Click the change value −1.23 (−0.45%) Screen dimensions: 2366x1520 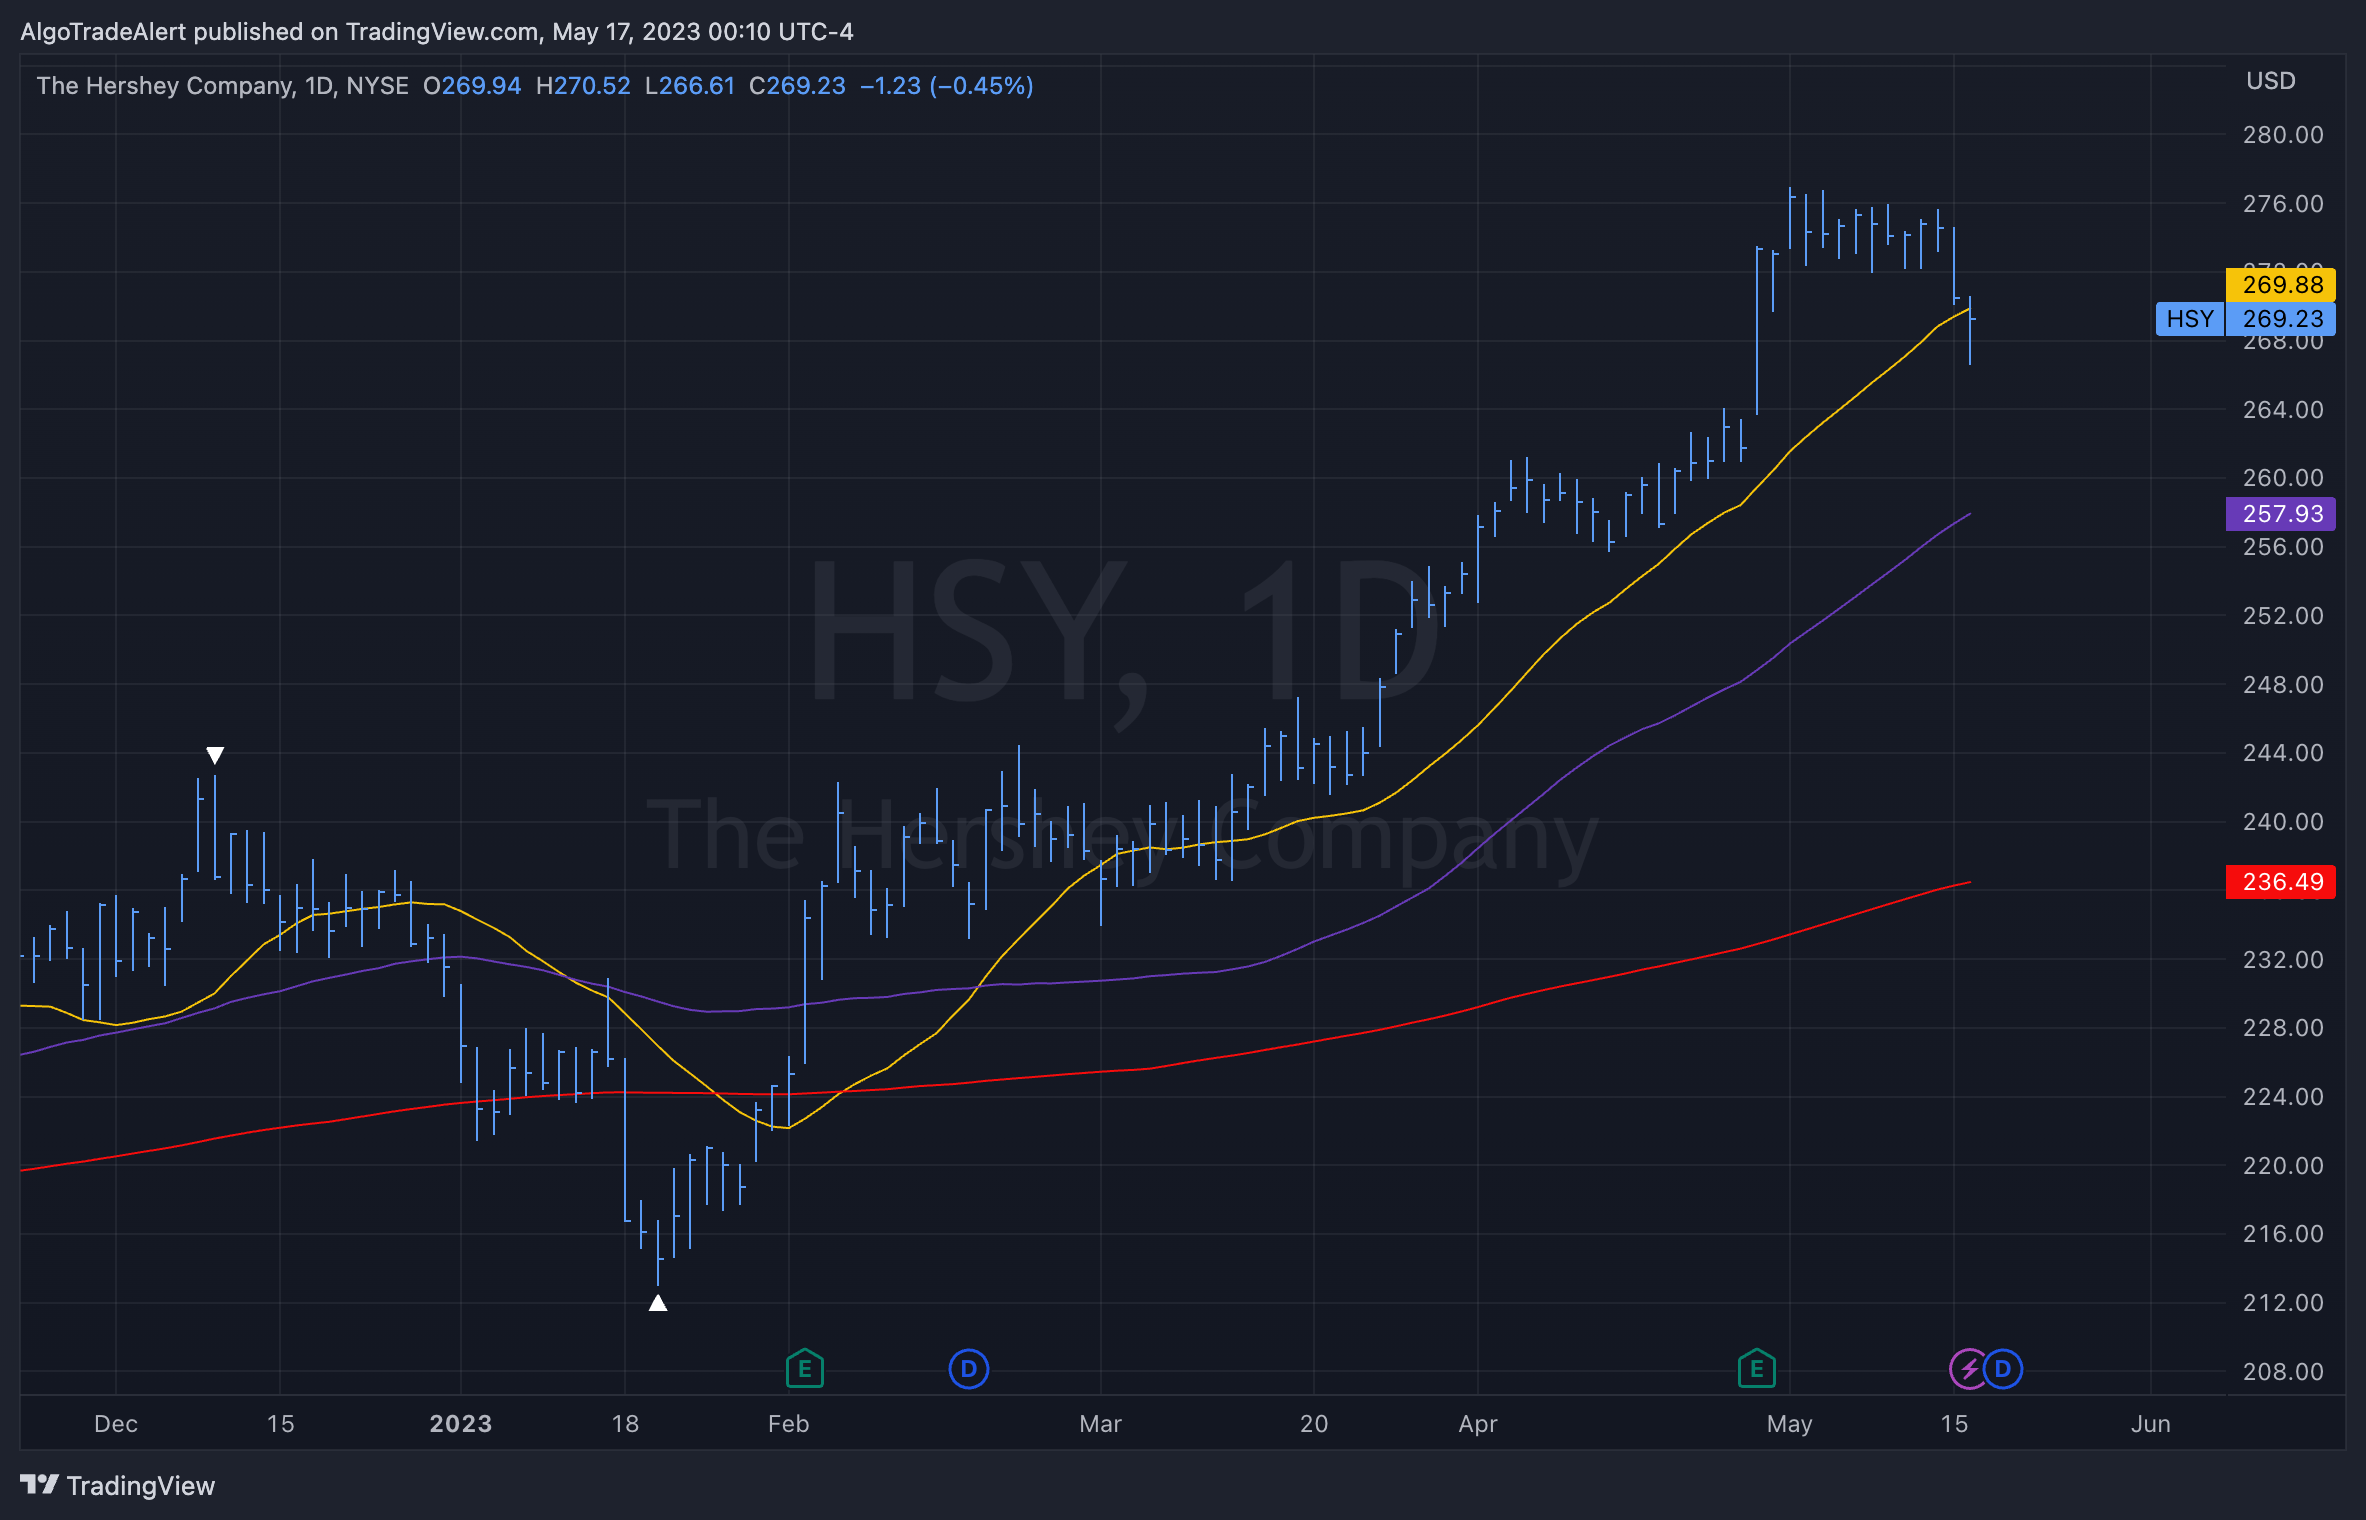pos(947,86)
